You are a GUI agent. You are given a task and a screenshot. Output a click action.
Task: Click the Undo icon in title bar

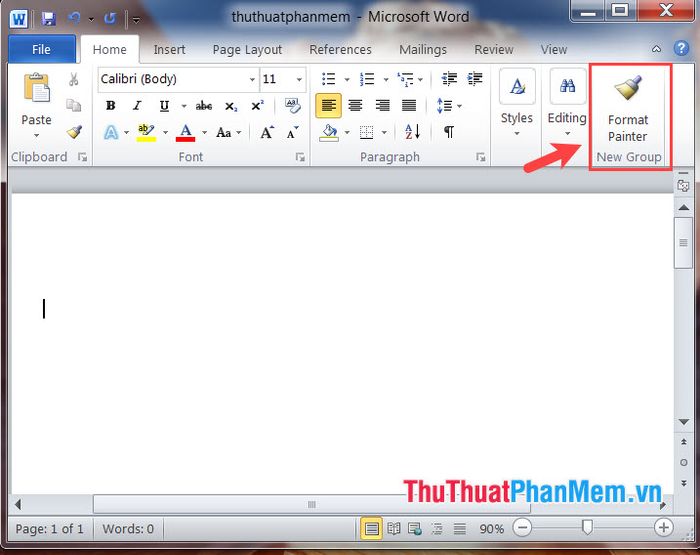pyautogui.click(x=74, y=18)
